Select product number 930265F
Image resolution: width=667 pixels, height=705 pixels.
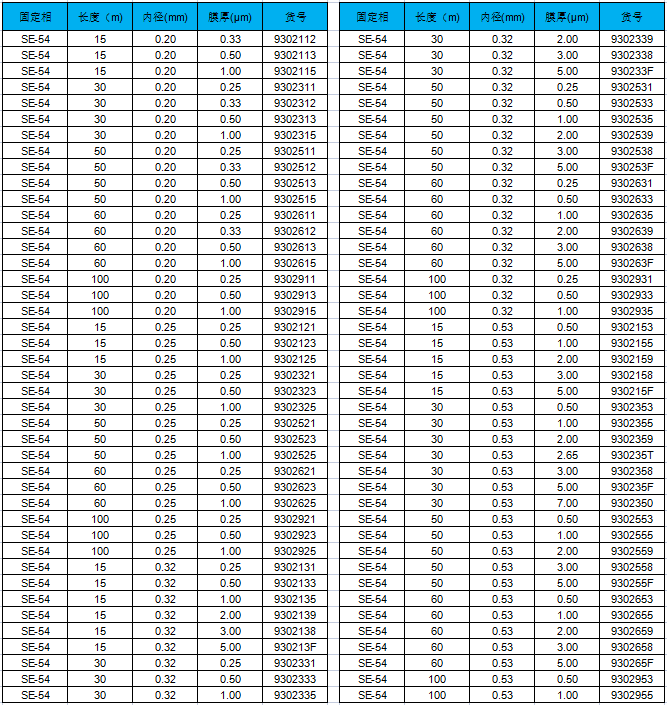pos(631,663)
